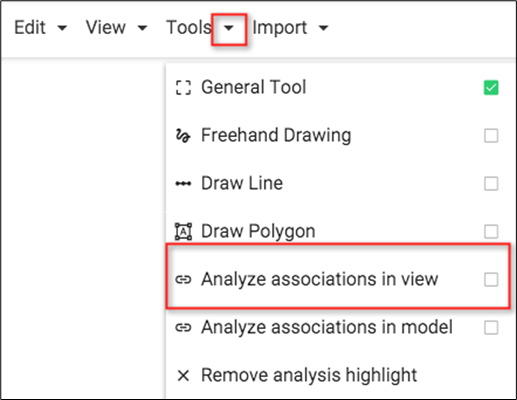Tick the Draw Line checkbox

491,183
